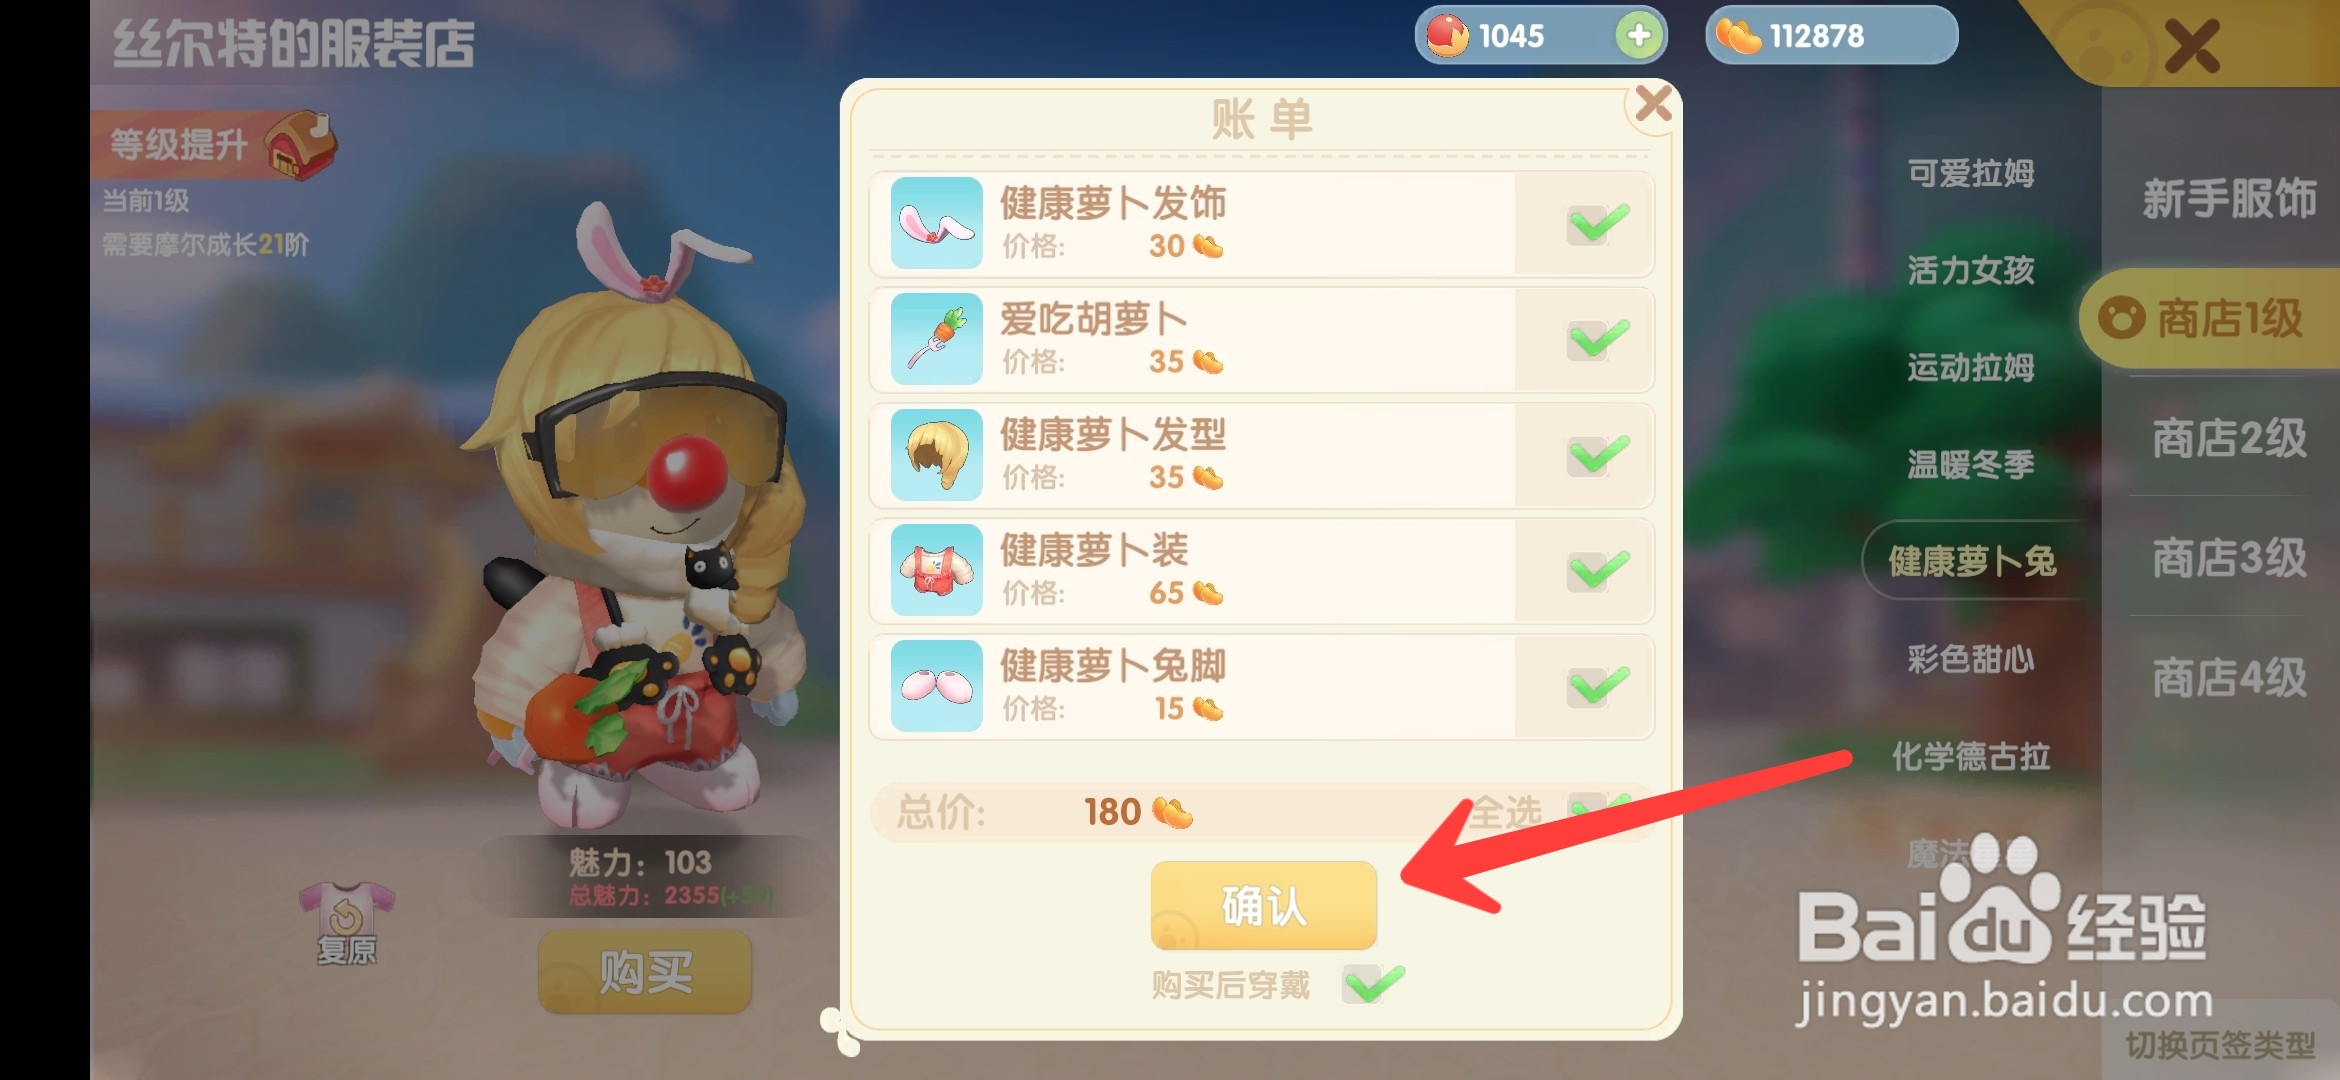The image size is (2340, 1080).
Task: Click the 健康萝卜兔脚 pink feet icon
Action: [x=937, y=686]
